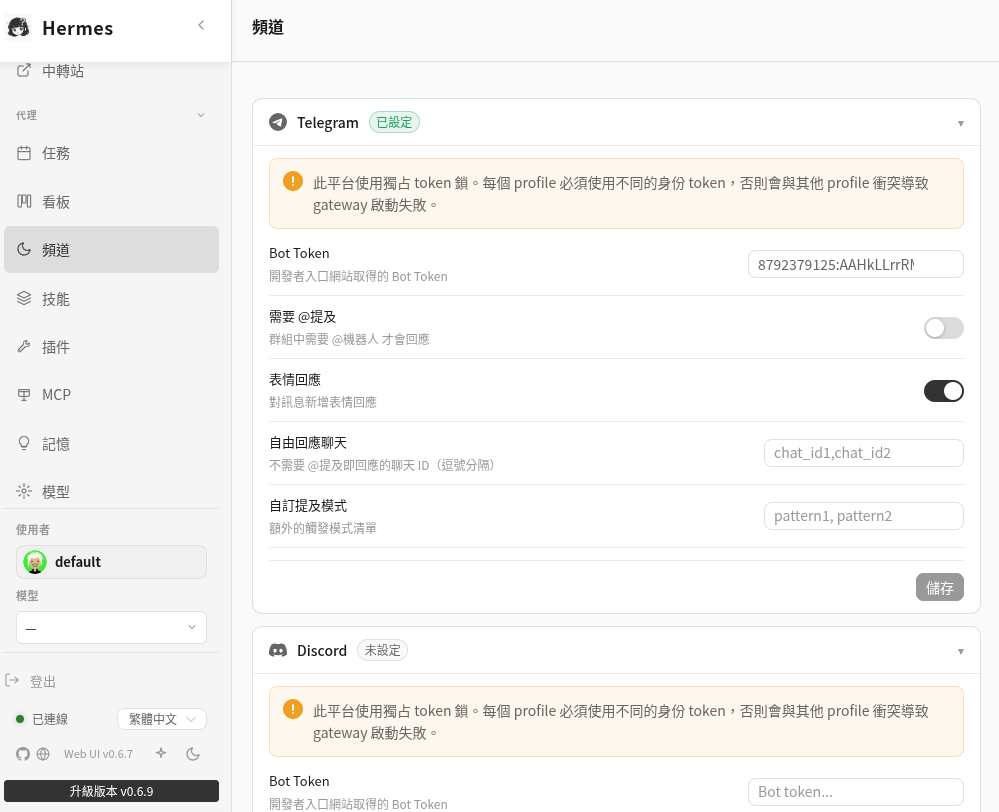Toggle 需要 @提及 switch for Telegram
This screenshot has width=999, height=812.
coord(944,328)
